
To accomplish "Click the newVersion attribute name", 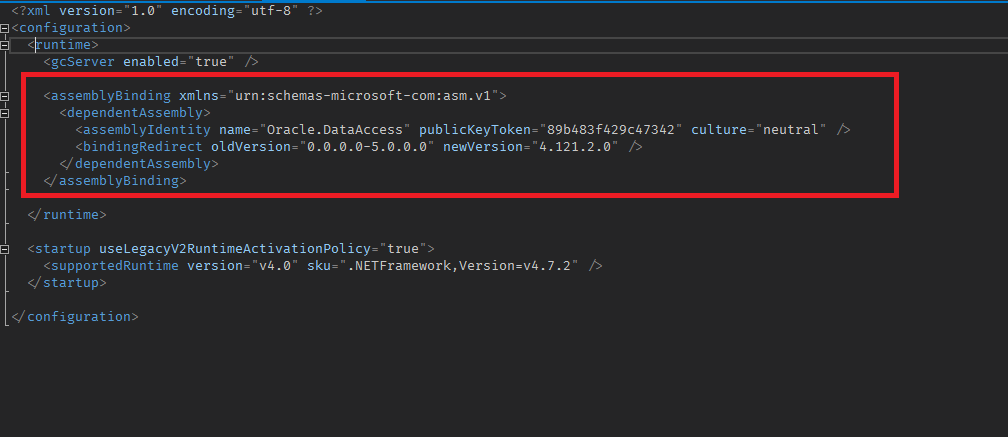I will (482, 147).
